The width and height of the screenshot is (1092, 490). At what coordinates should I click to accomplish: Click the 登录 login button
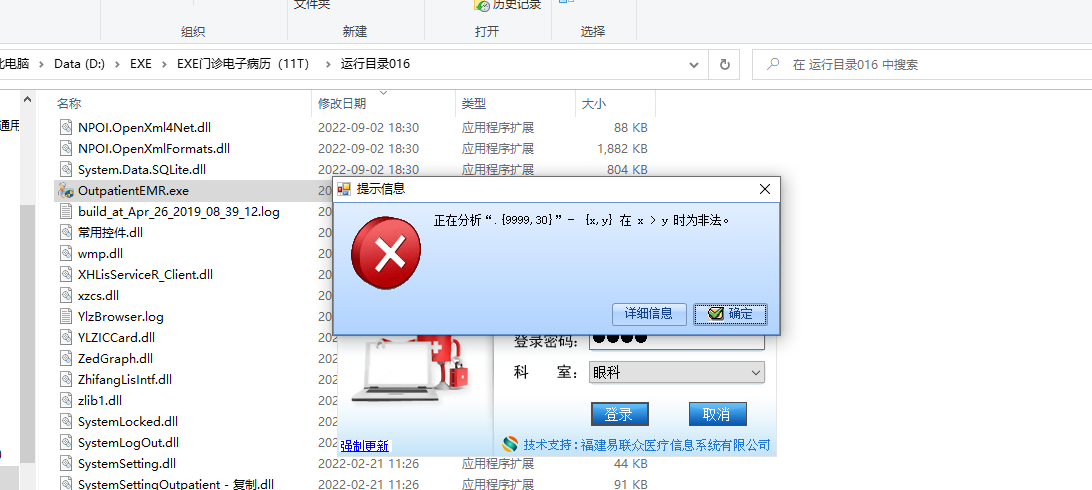(x=619, y=414)
